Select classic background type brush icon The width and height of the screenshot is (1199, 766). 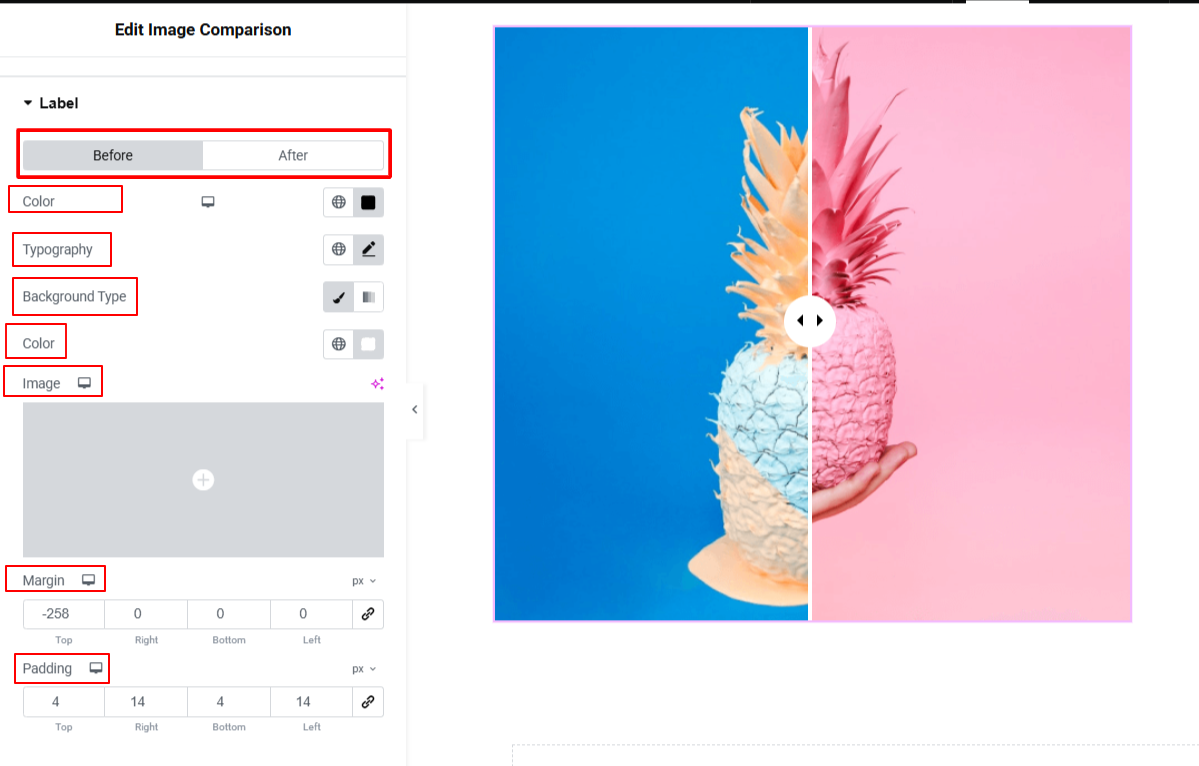339,297
